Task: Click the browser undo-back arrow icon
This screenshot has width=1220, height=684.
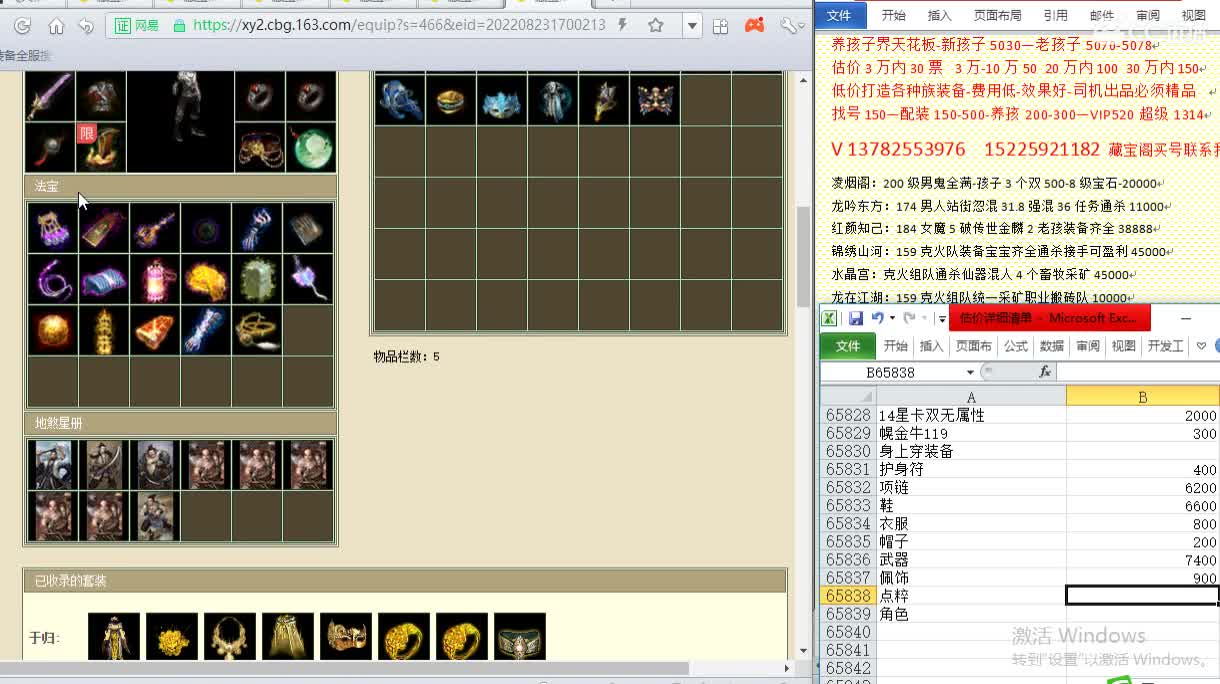Action: coord(86,26)
